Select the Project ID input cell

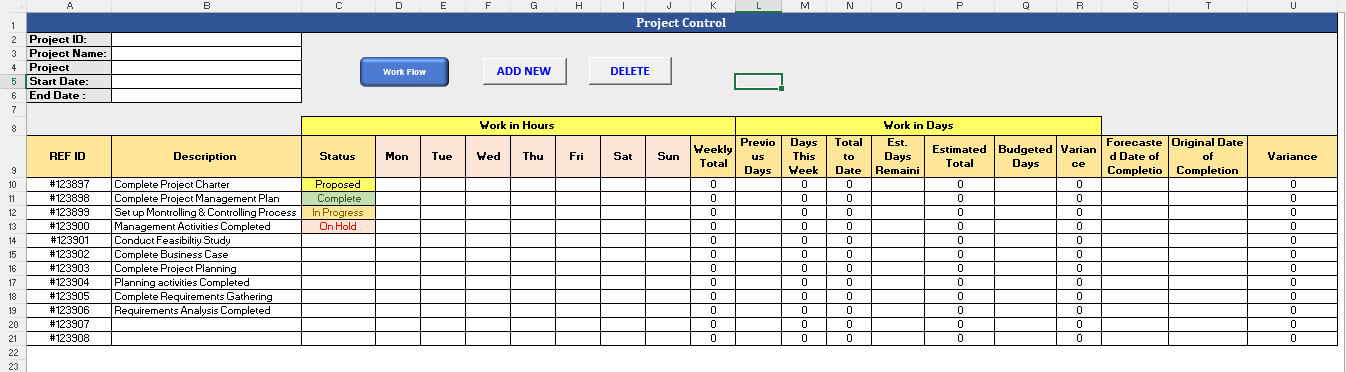(206, 39)
